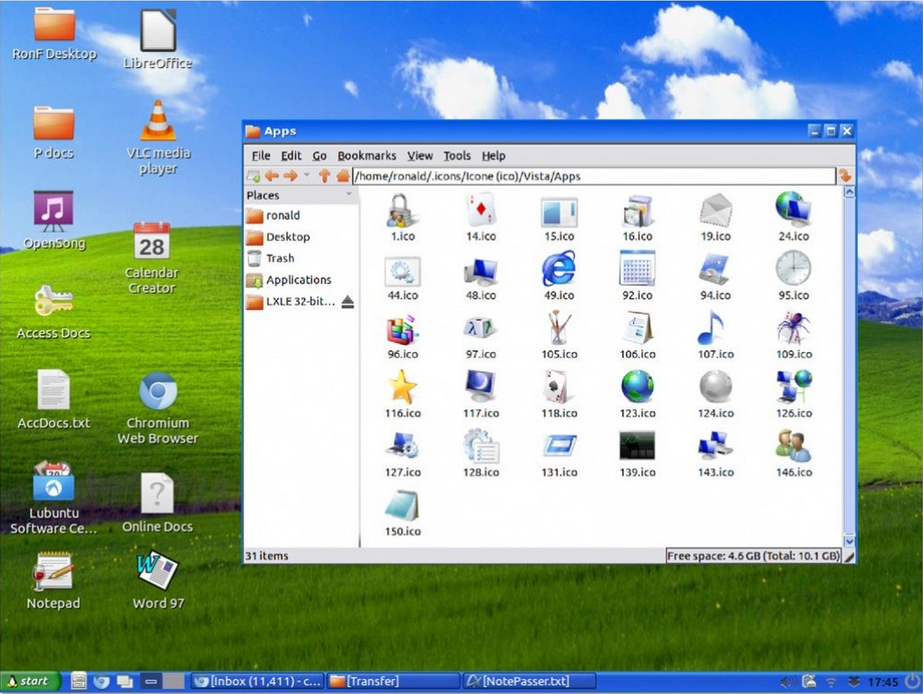This screenshot has width=923, height=694.
Task: Open the Bookmarks menu
Action: [366, 155]
